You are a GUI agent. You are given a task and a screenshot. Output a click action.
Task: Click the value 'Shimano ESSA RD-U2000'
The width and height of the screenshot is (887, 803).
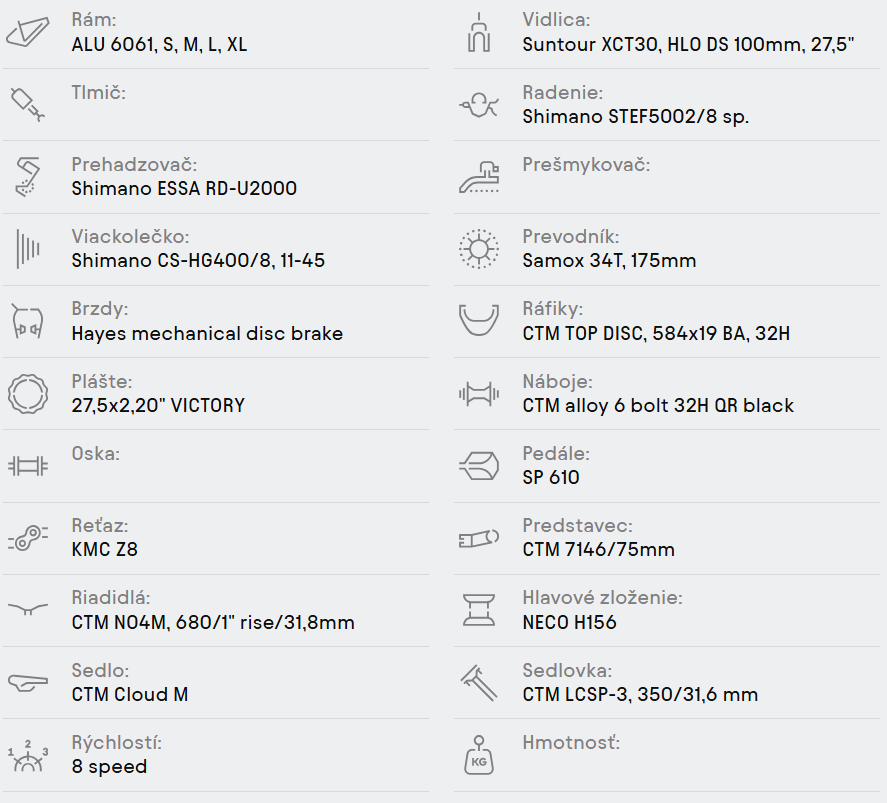pyautogui.click(x=184, y=188)
